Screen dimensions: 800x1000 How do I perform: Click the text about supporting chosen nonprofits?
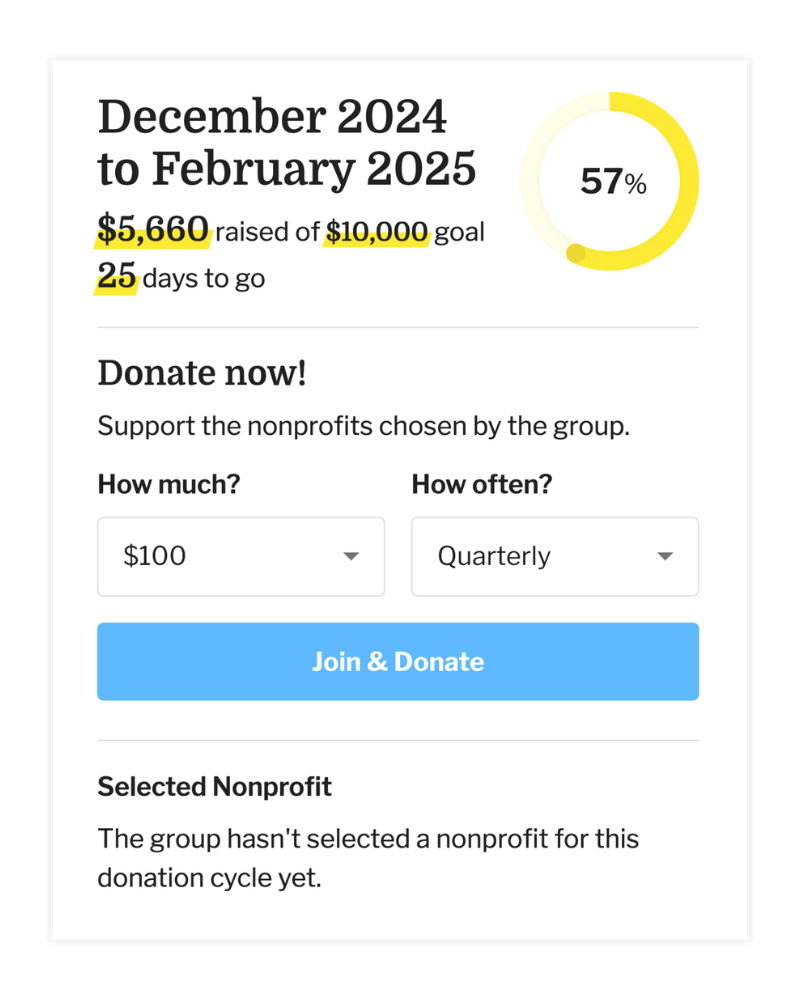click(363, 427)
